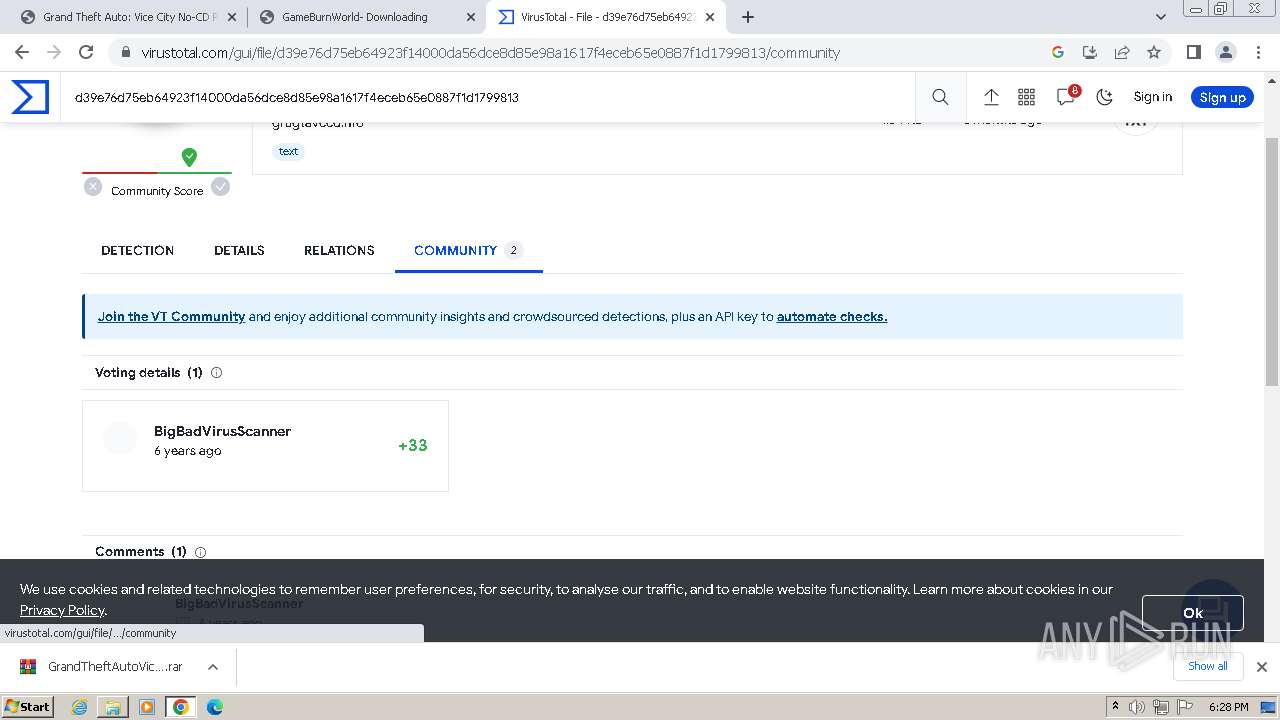
Task: Click Voting details info icon
Action: coord(216,372)
